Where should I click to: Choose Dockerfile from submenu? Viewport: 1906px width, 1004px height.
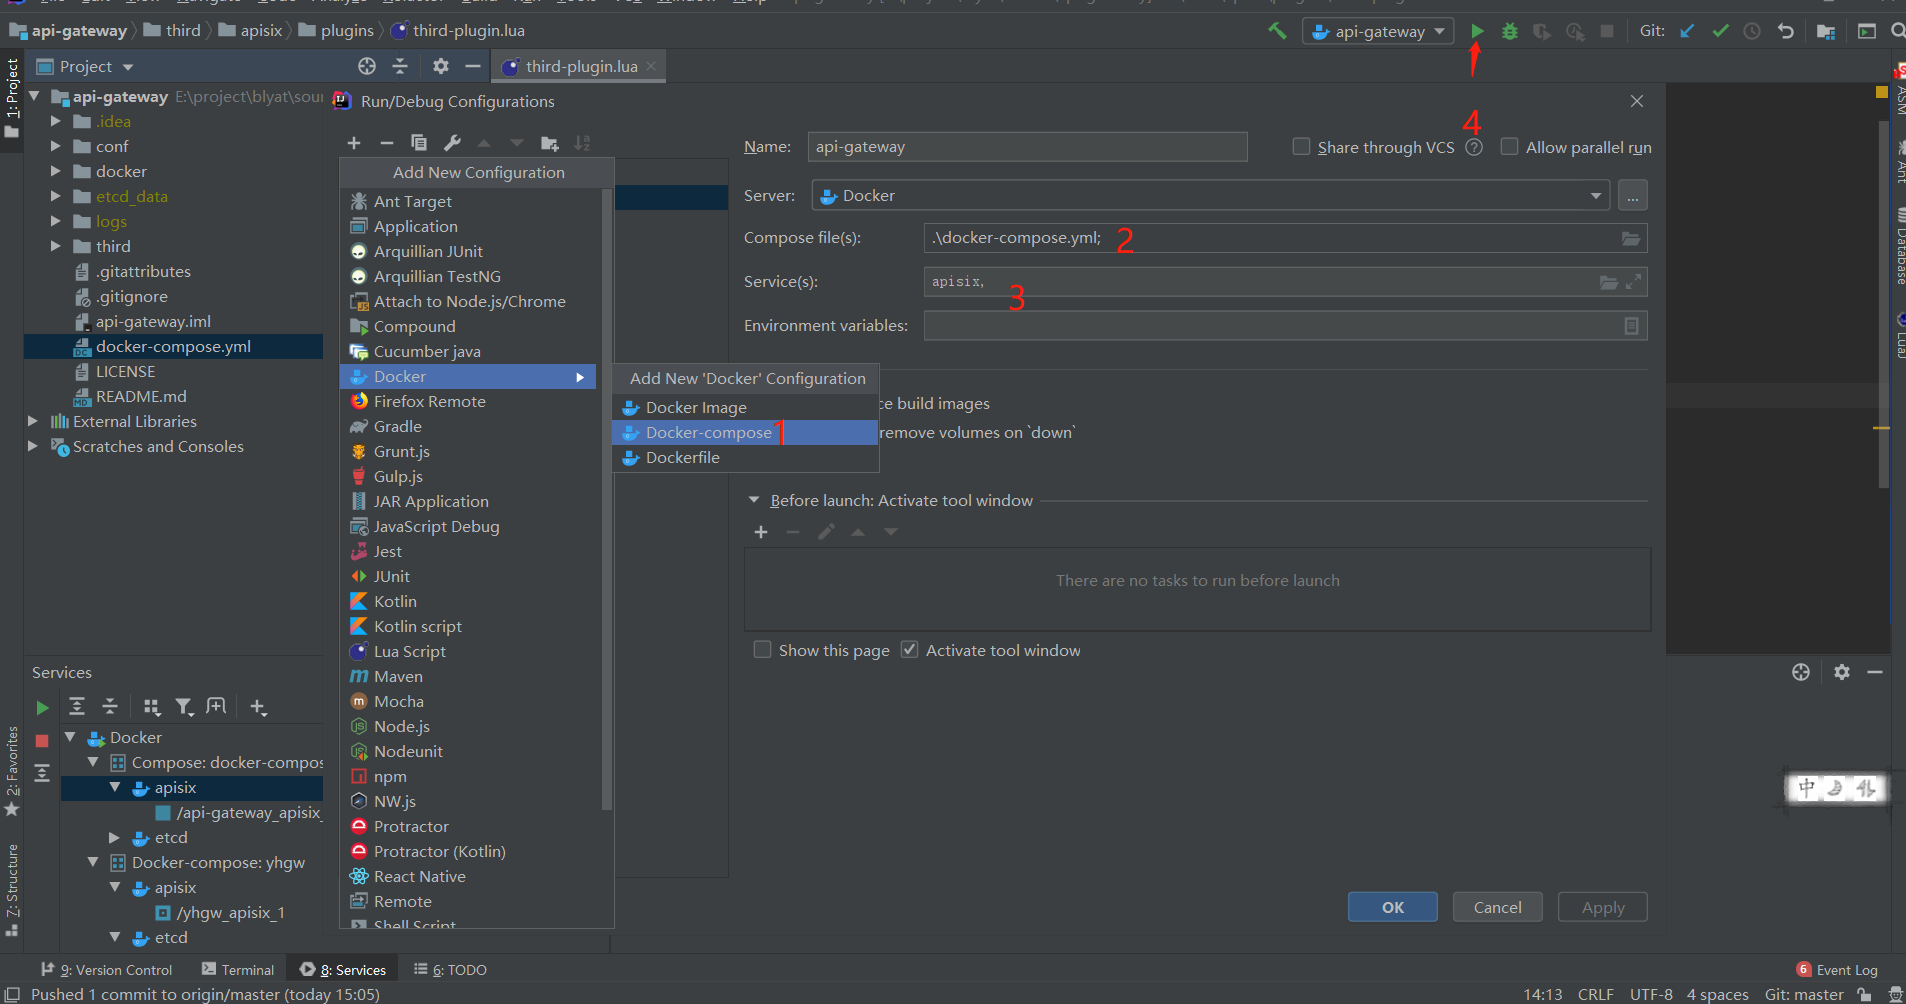[x=745, y=457]
